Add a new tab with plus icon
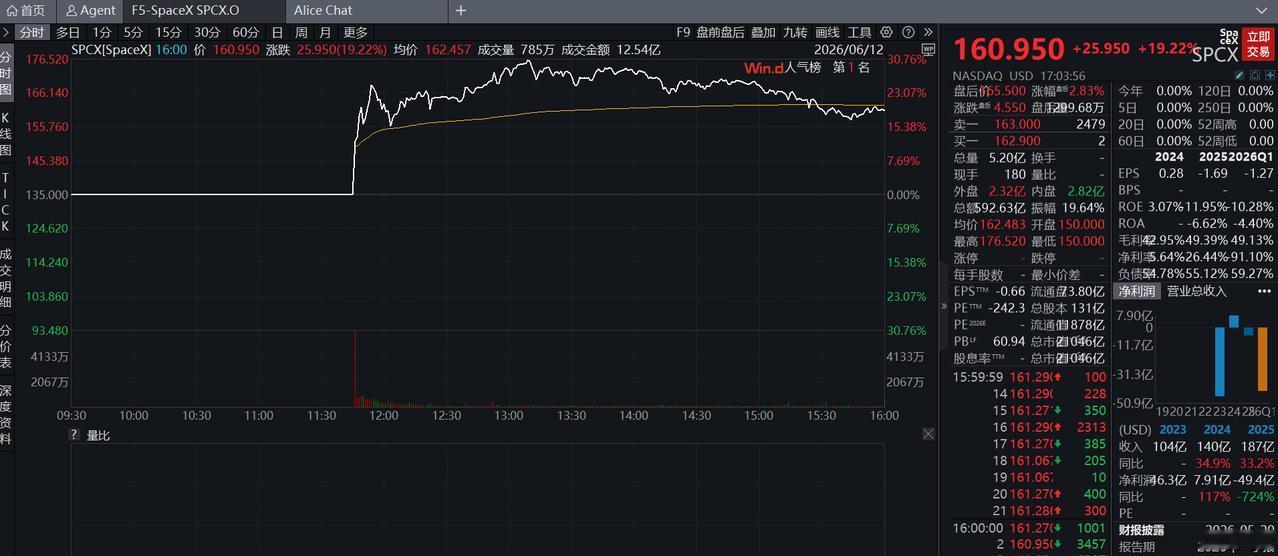1278x556 pixels. click(x=461, y=10)
